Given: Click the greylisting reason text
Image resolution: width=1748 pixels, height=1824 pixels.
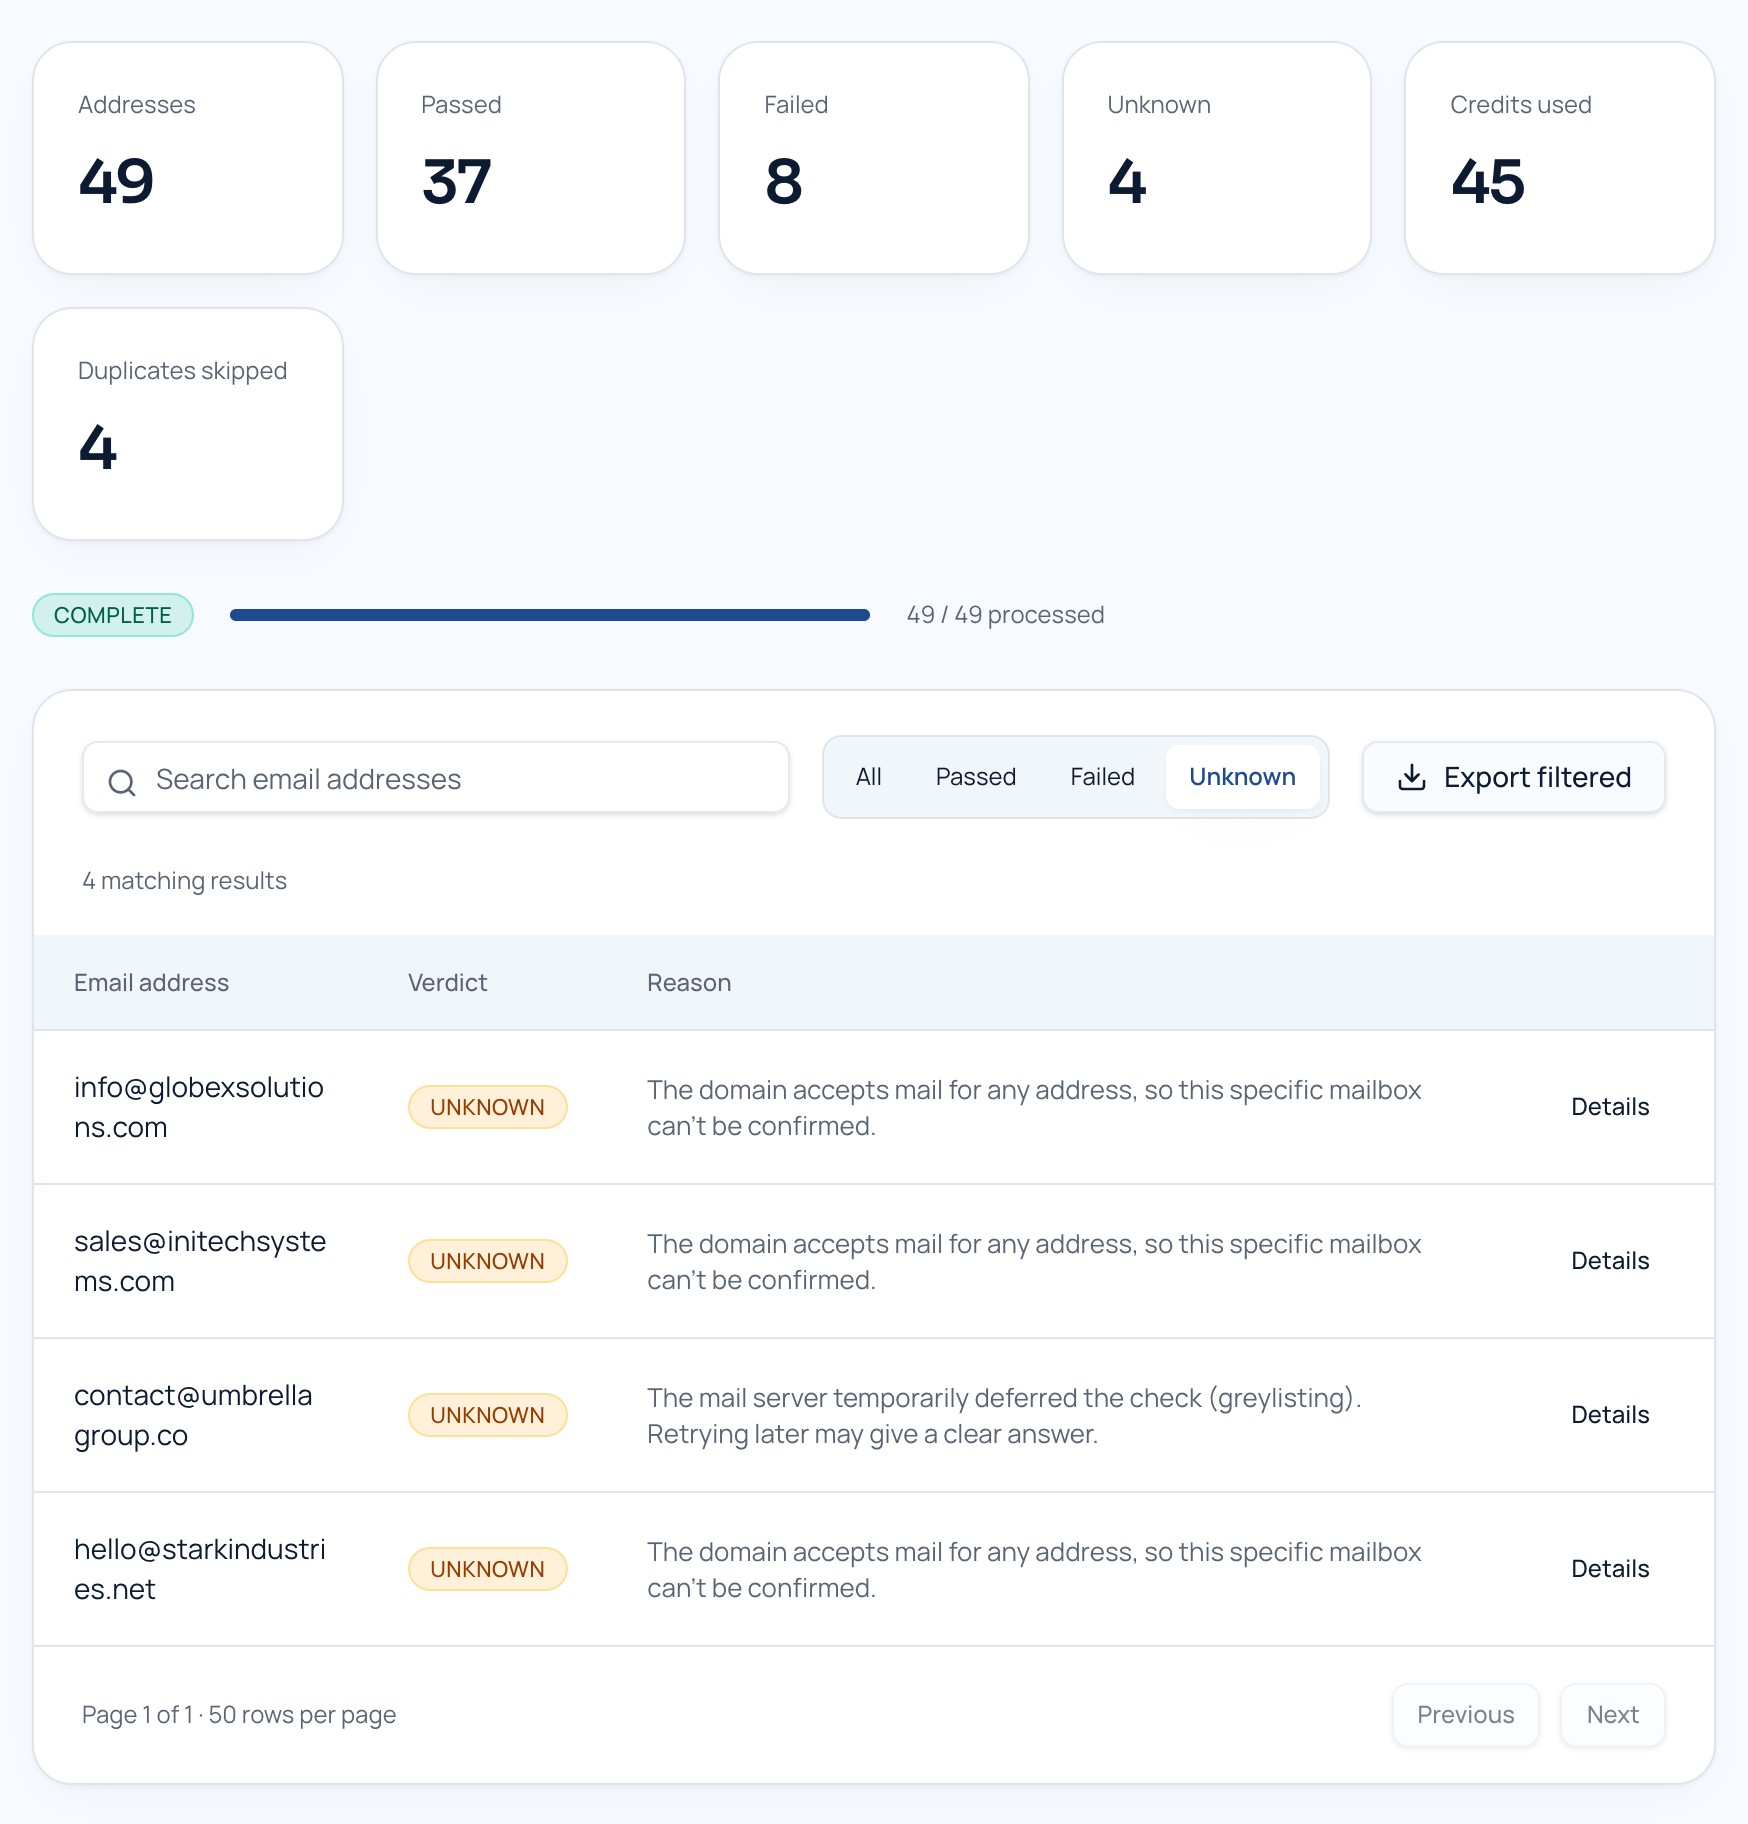Looking at the screenshot, I should [1004, 1416].
